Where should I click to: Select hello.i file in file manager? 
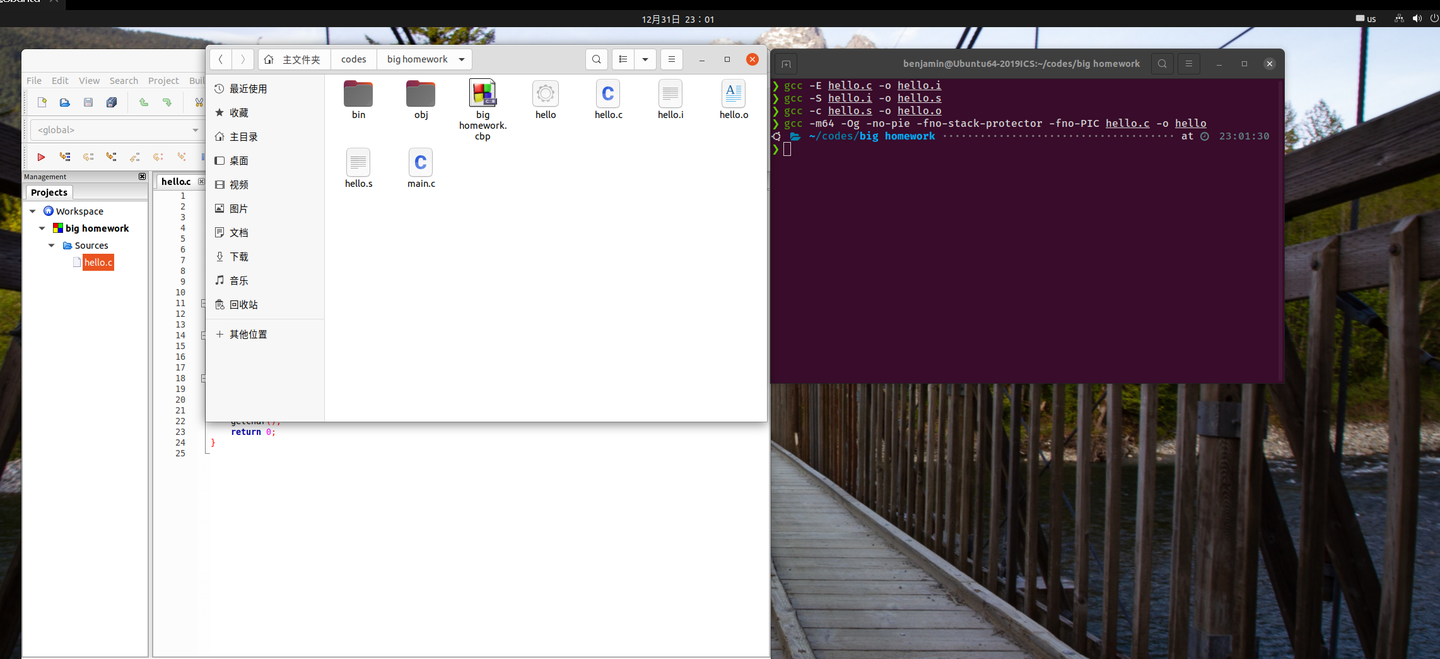click(670, 100)
